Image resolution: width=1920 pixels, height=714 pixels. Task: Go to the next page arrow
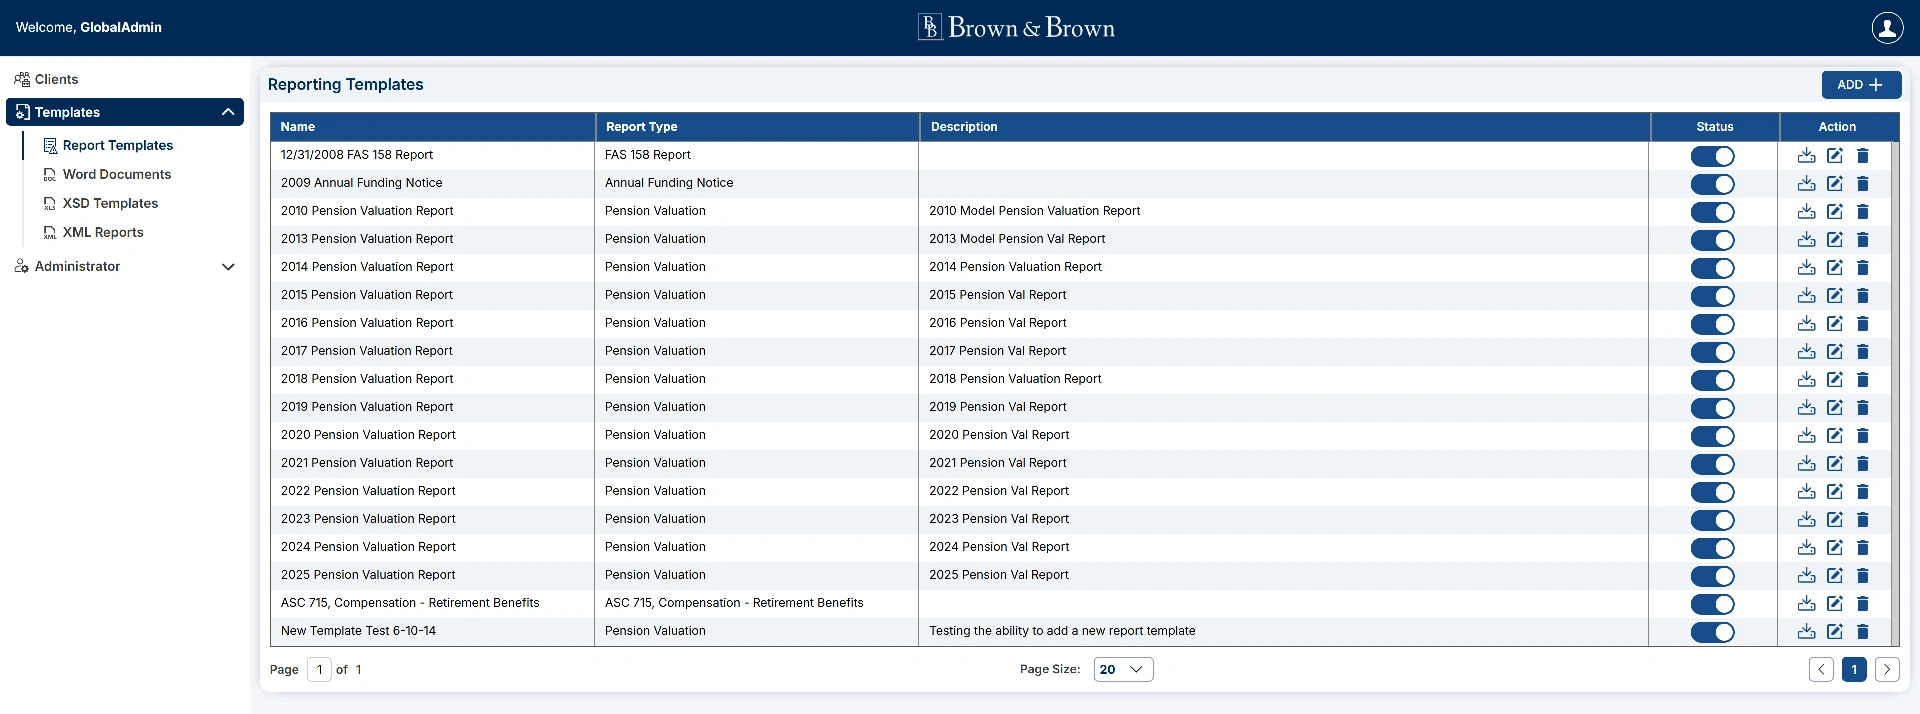click(1886, 670)
